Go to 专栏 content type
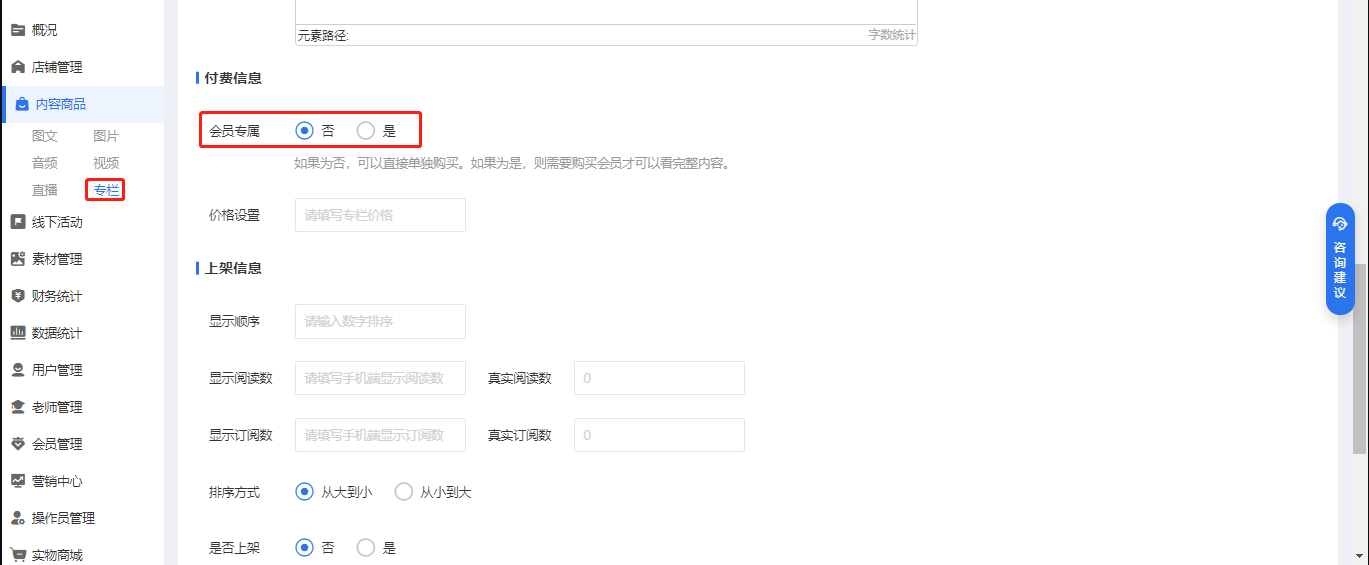Screen dimensions: 1369x565 click(x=106, y=190)
